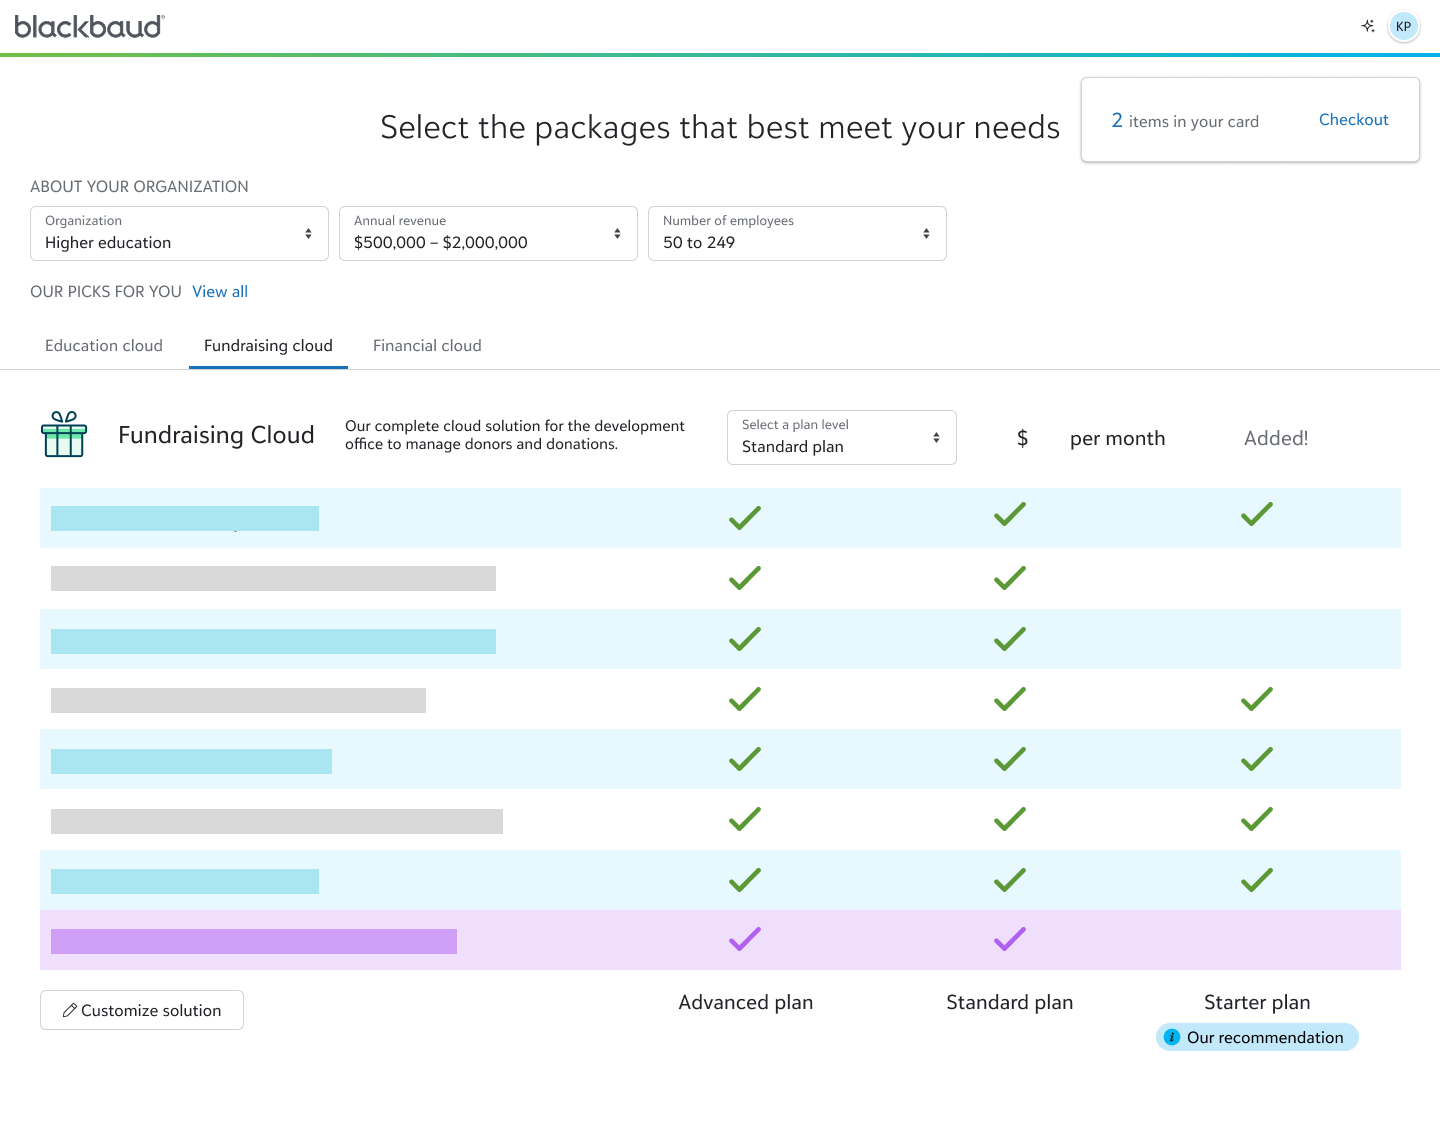Open the KP user avatar
This screenshot has height=1121, width=1440.
(x=1403, y=27)
